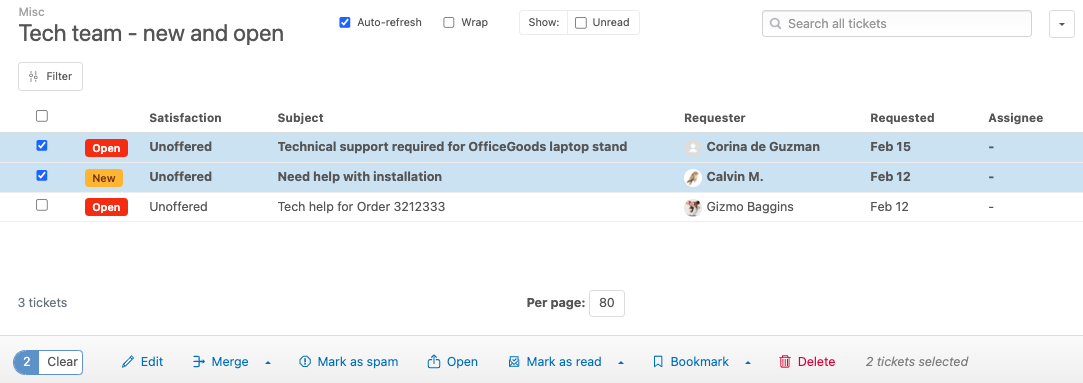Viewport: 1083px width, 383px height.
Task: Open the dropdown next to search box
Action: (x=1062, y=23)
